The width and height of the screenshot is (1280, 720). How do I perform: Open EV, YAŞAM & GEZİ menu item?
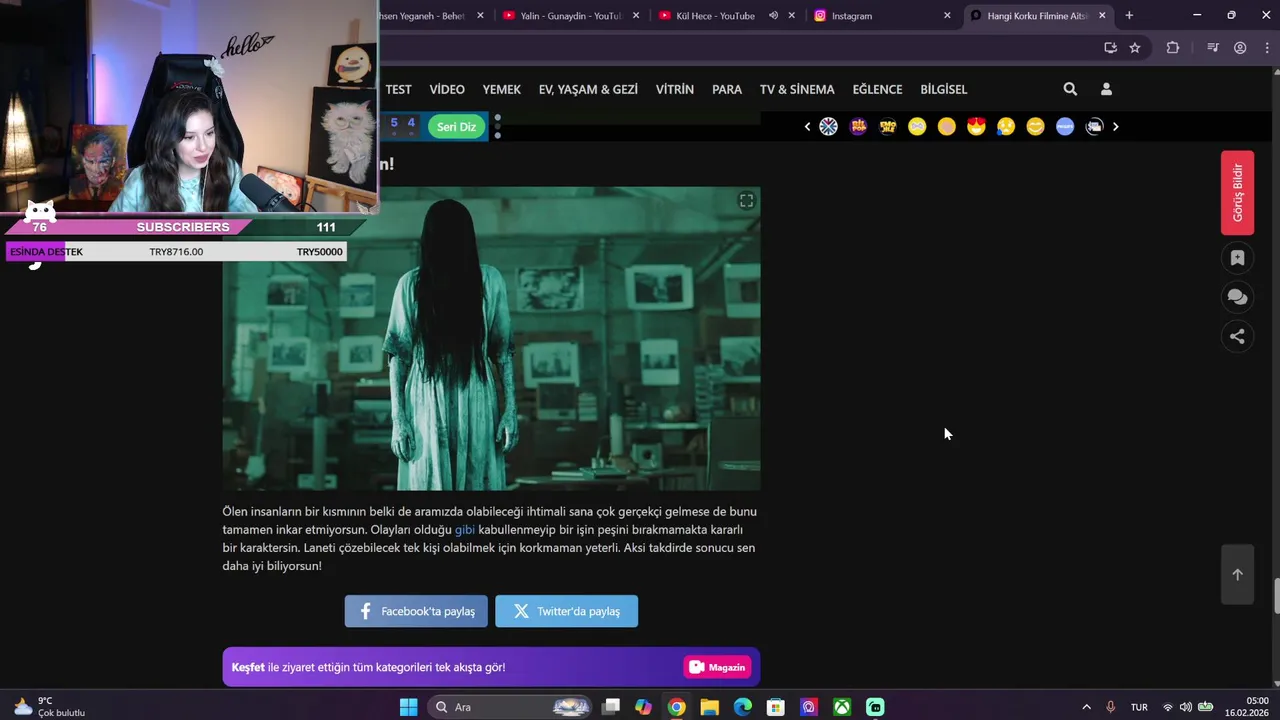coord(588,89)
